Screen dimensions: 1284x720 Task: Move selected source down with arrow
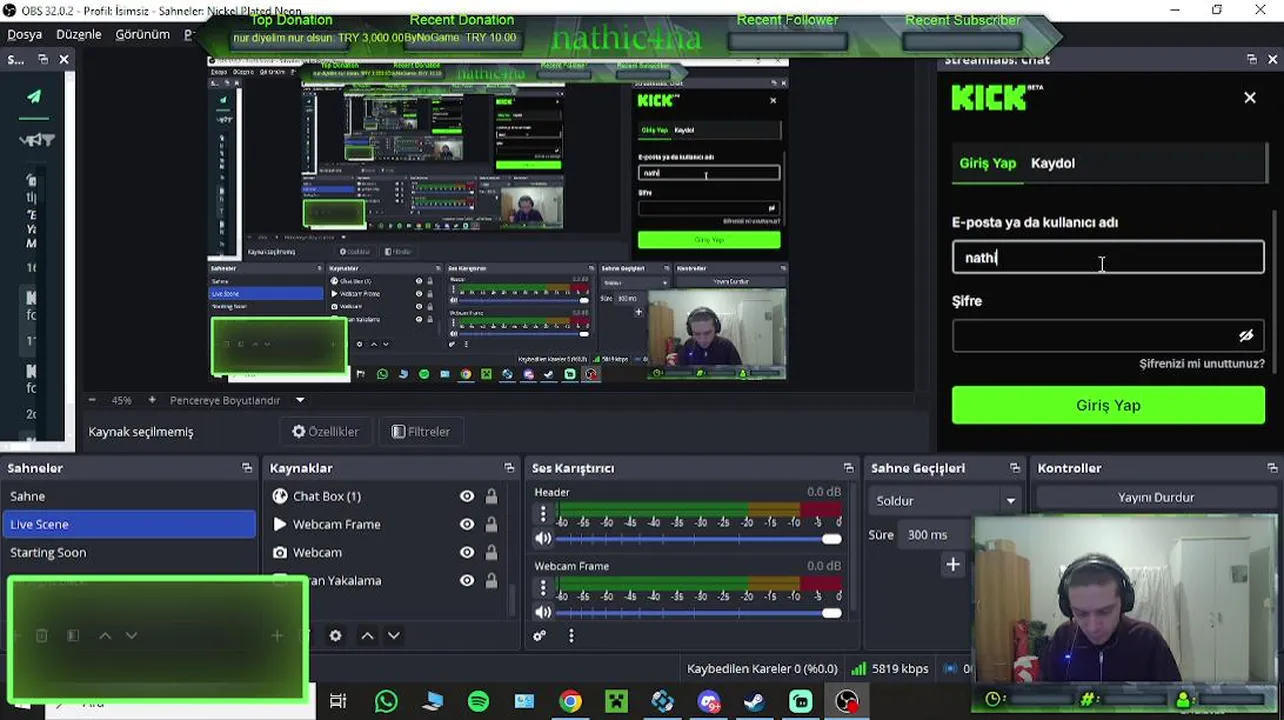click(393, 635)
